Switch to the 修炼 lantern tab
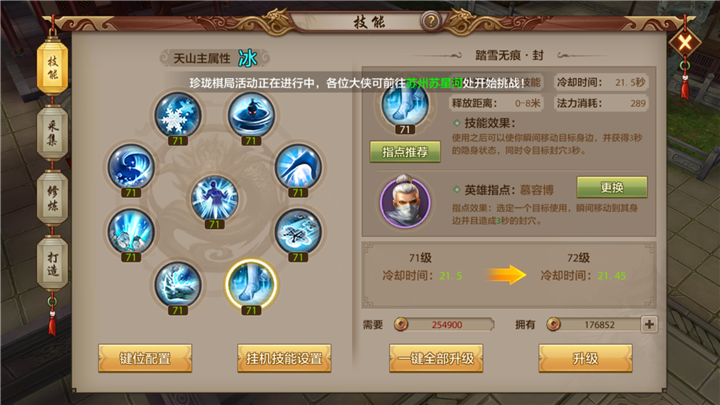The height and width of the screenshot is (405, 720). 52,198
